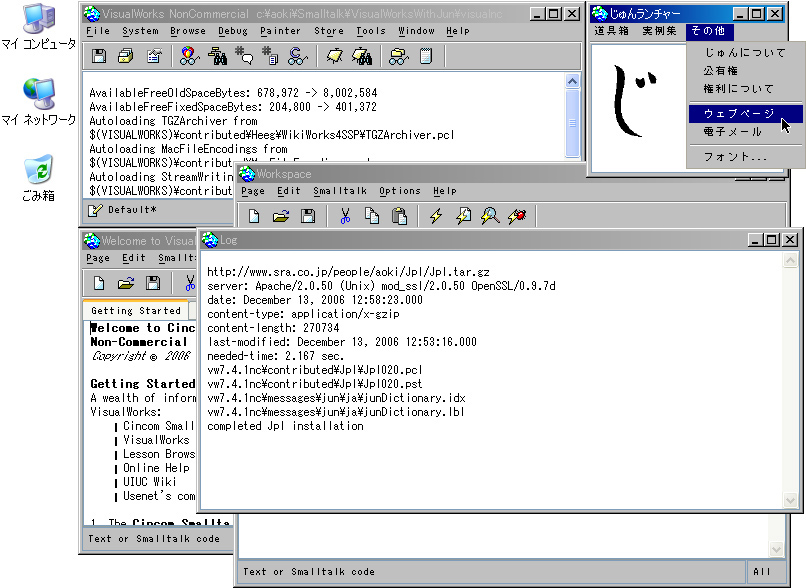Click the scroll-up arrow in launcher transcript
This screenshot has width=806, height=588.
click(572, 81)
